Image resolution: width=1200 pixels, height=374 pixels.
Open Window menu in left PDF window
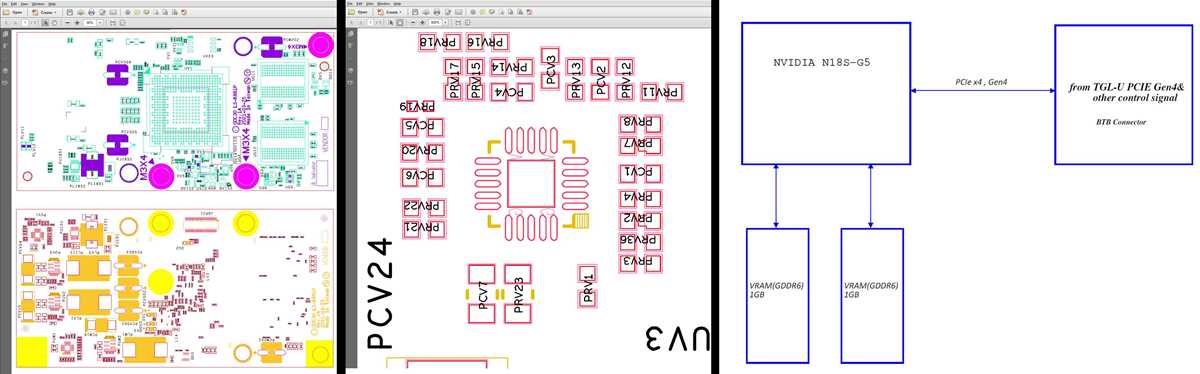(38, 4)
